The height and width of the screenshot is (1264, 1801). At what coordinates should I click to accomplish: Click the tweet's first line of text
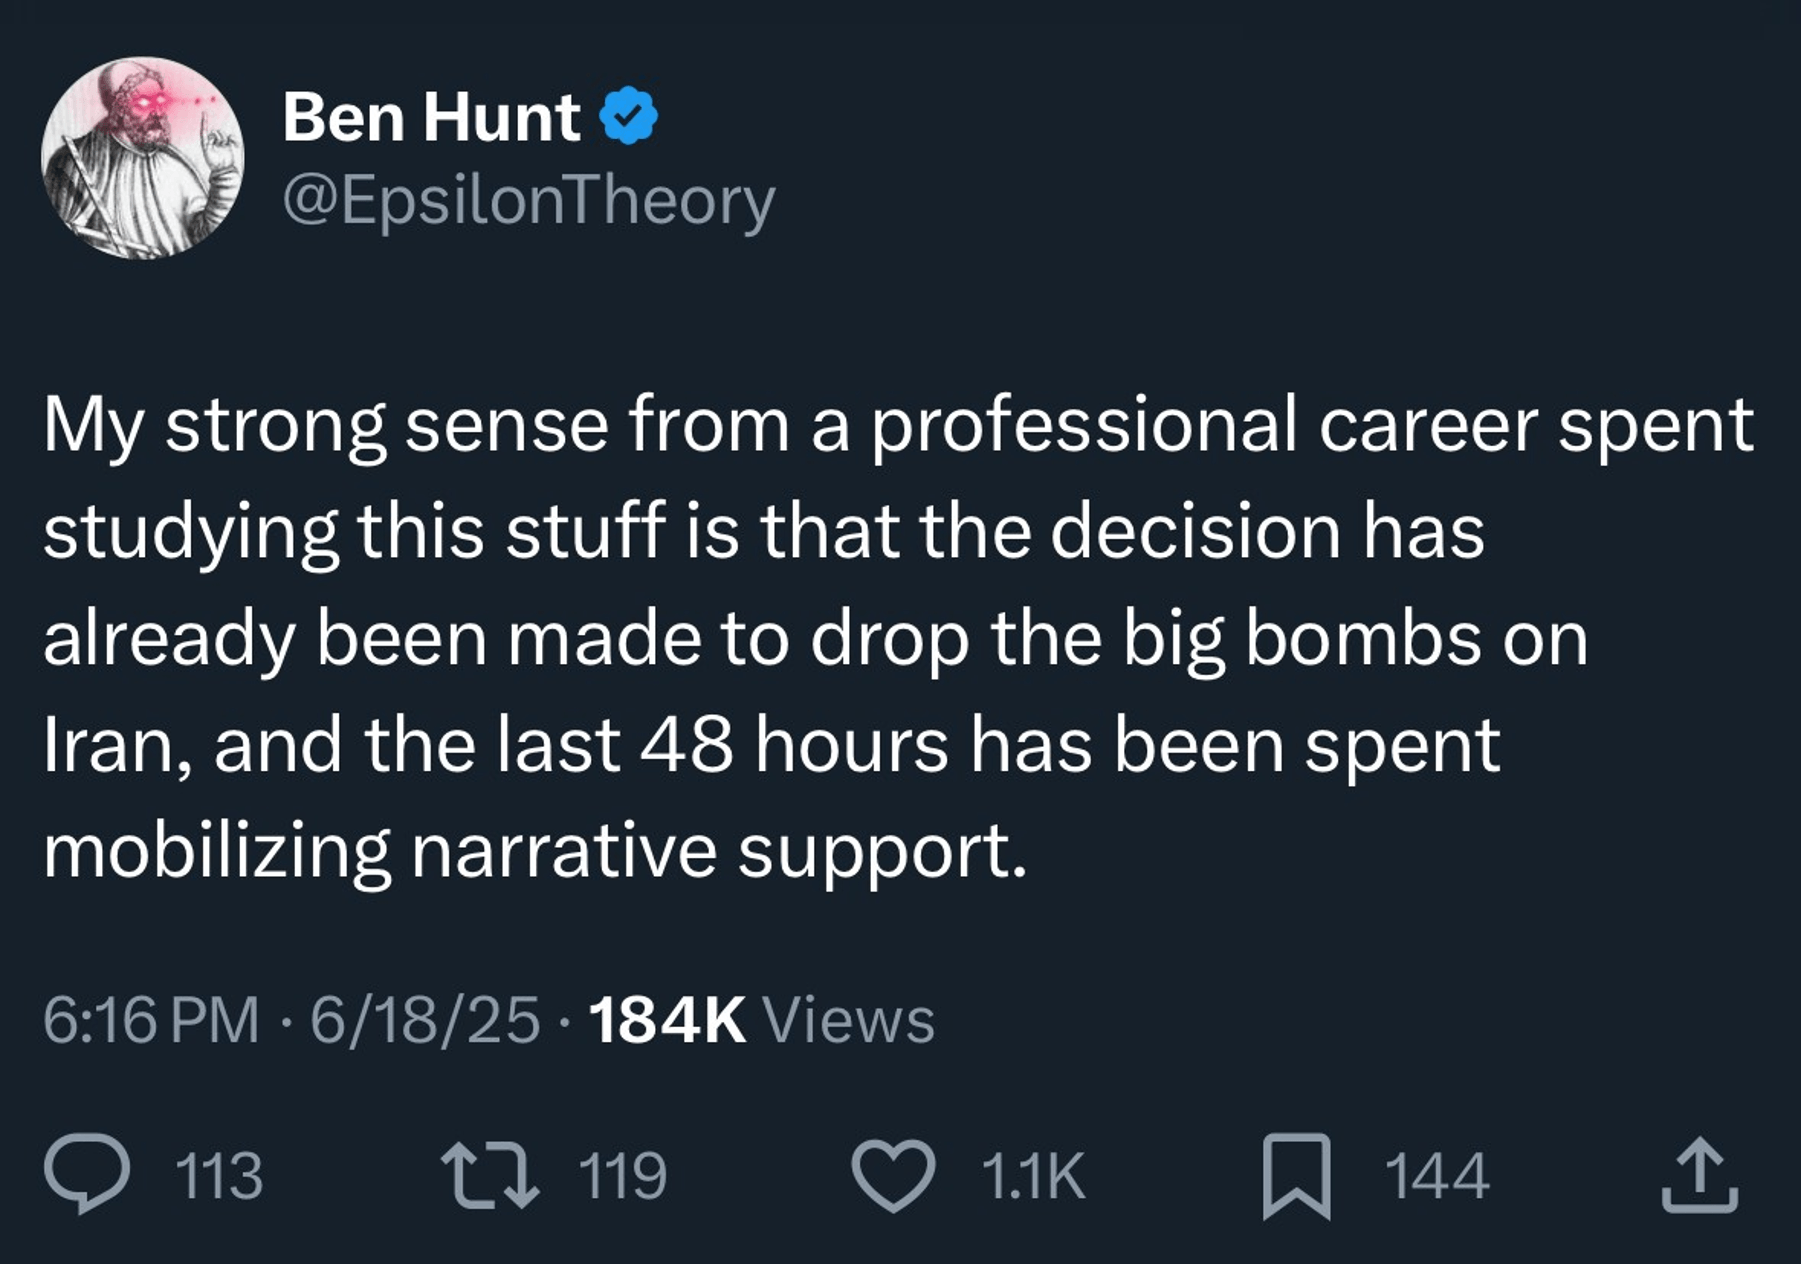click(897, 426)
